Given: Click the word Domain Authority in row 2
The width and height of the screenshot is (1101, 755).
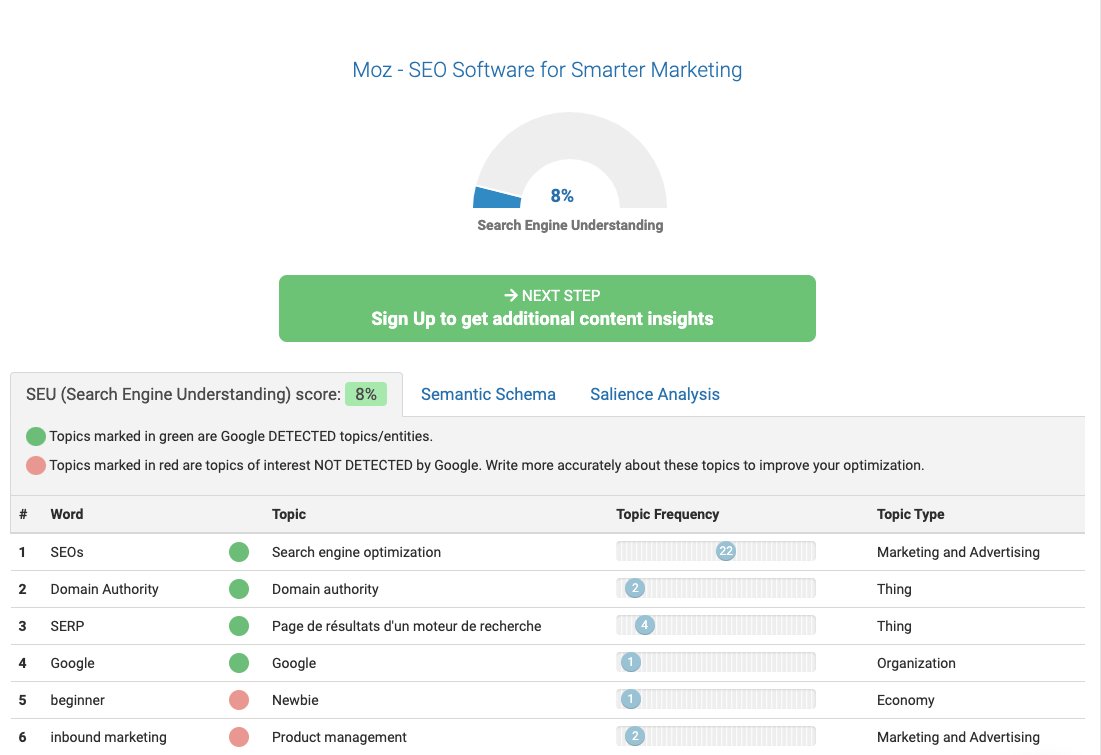Looking at the screenshot, I should [x=104, y=589].
